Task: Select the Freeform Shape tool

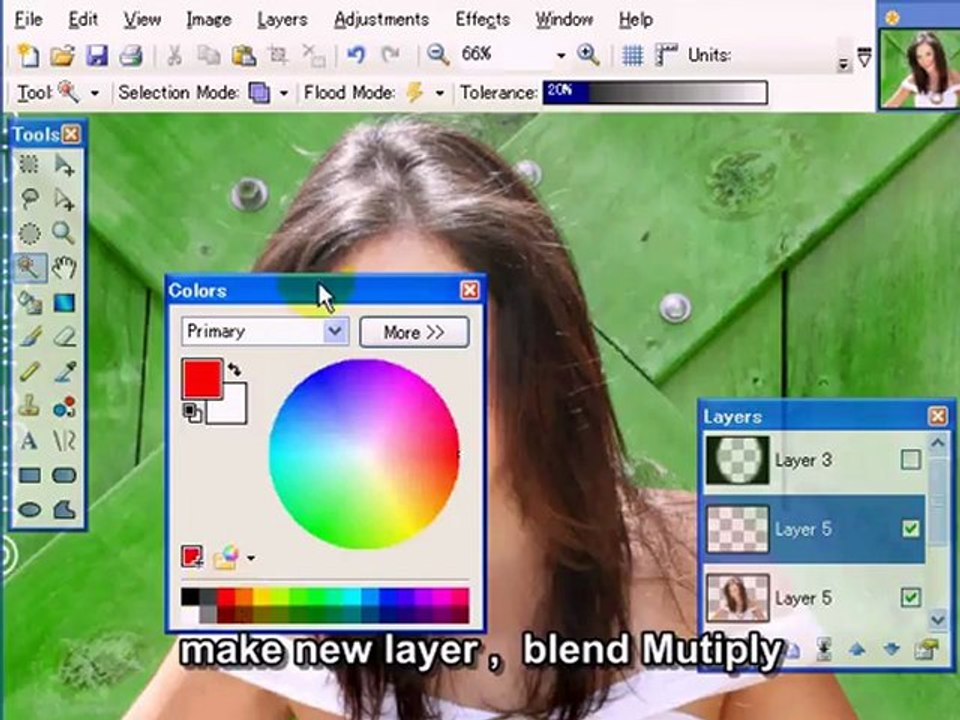Action: (64, 509)
